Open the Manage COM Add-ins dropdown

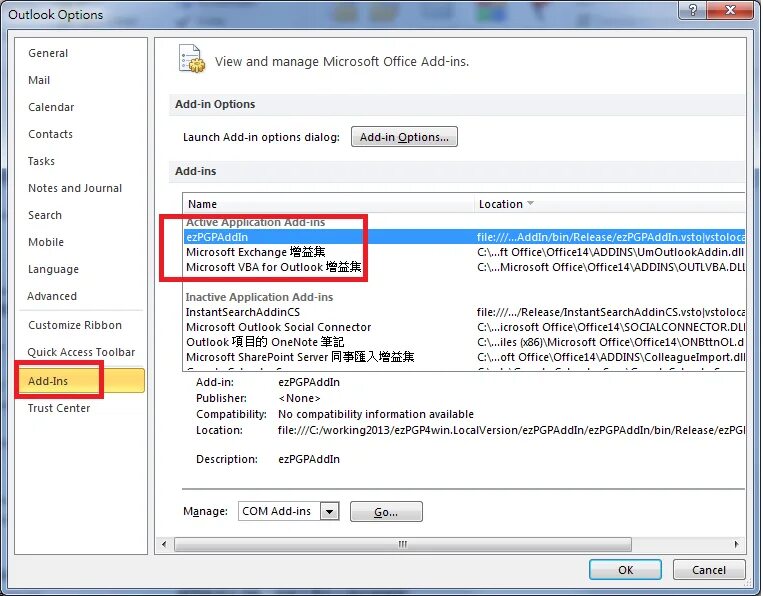coord(329,511)
